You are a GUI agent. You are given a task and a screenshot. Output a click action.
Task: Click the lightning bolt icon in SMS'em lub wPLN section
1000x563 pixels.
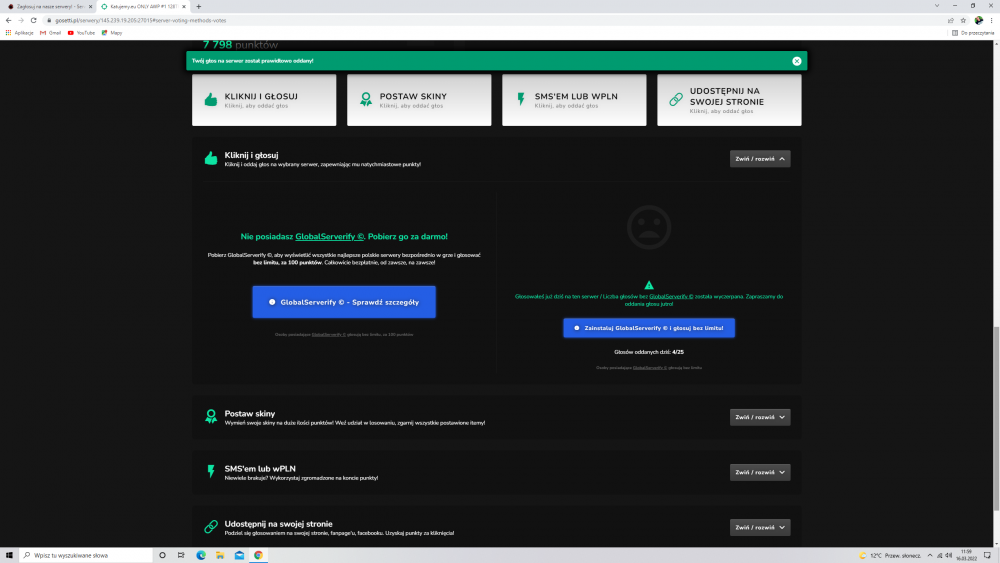[x=211, y=471]
